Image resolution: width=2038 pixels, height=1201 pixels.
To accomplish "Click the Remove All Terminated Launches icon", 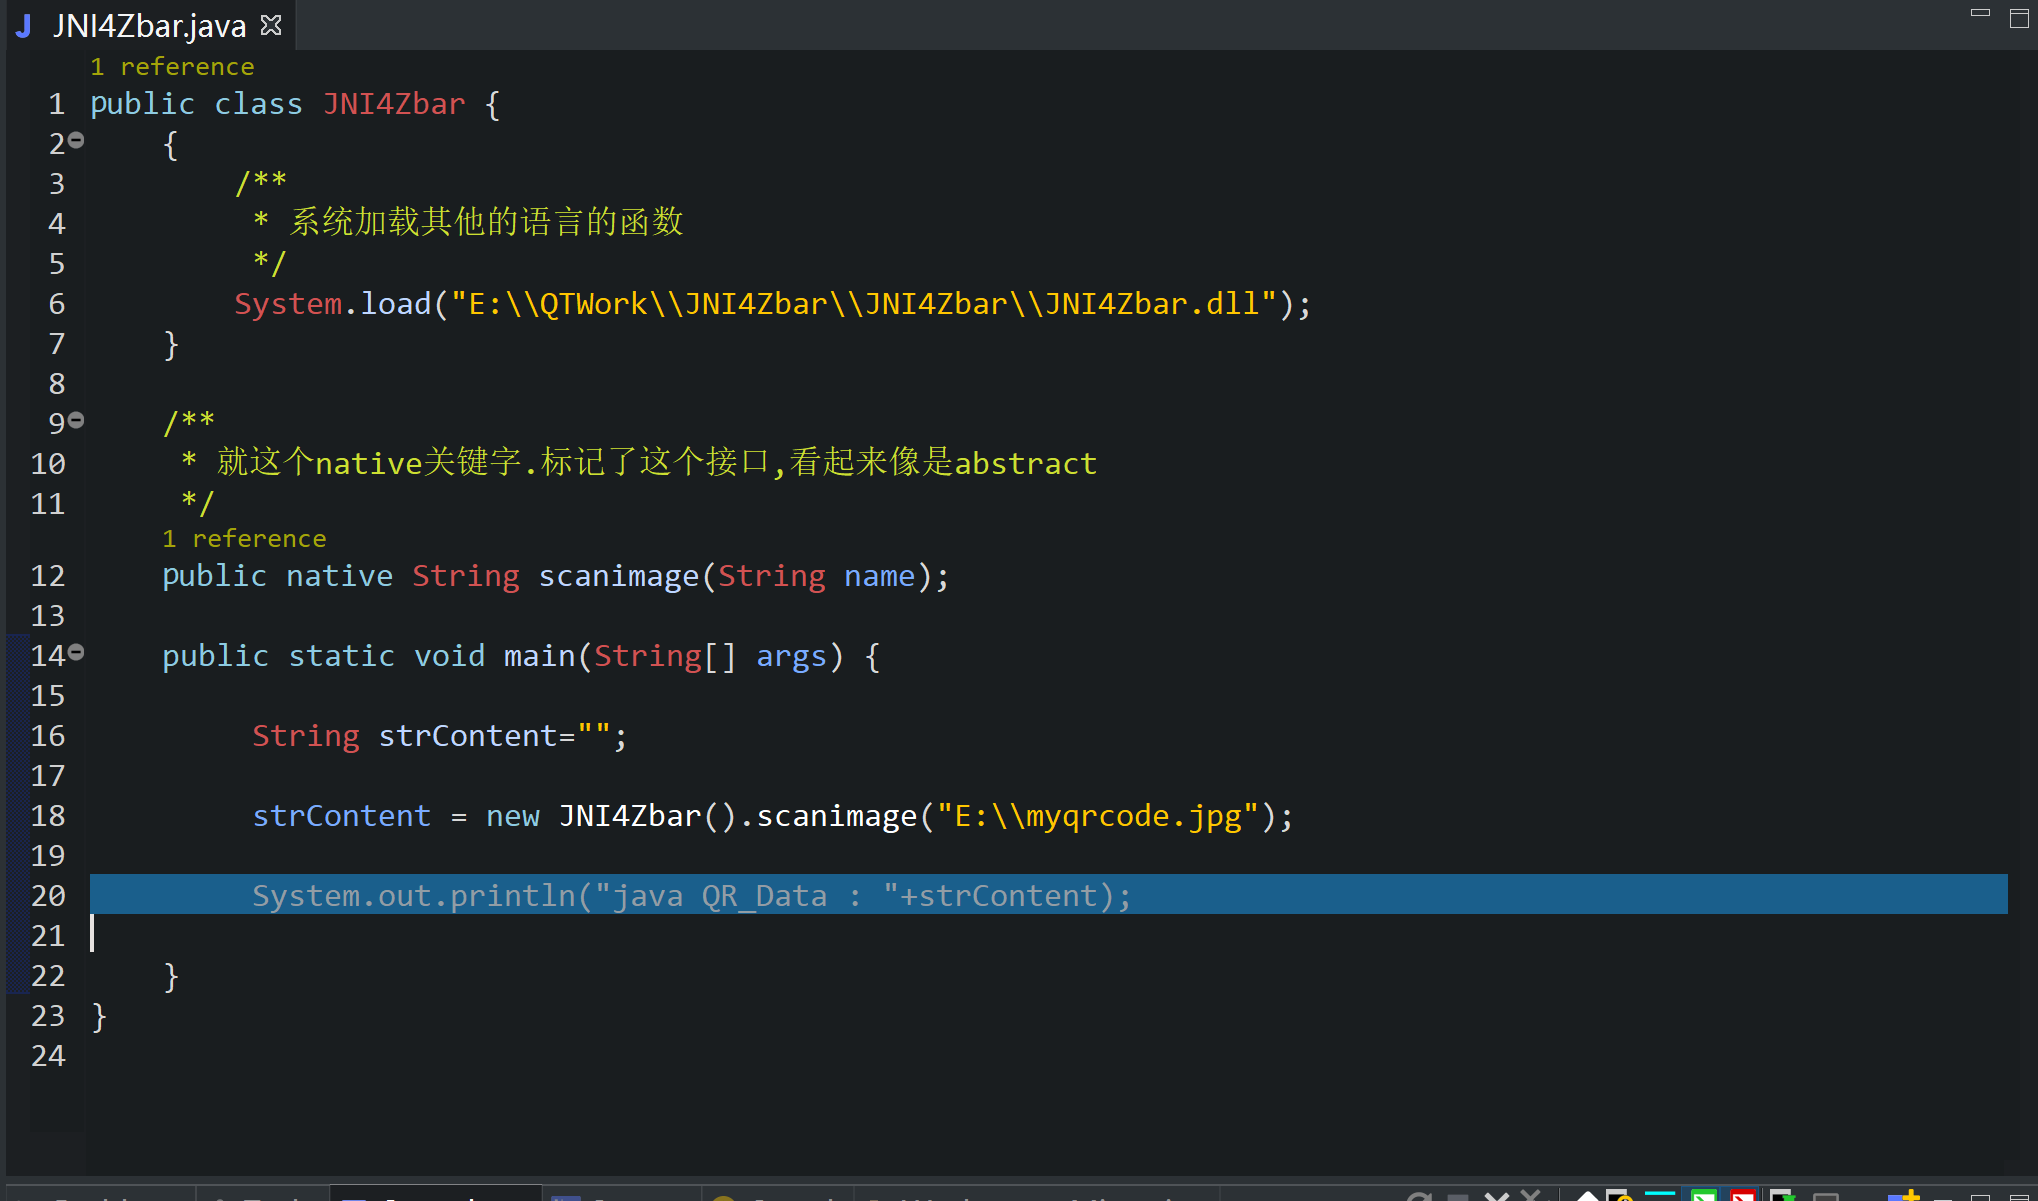I will tap(1530, 1196).
